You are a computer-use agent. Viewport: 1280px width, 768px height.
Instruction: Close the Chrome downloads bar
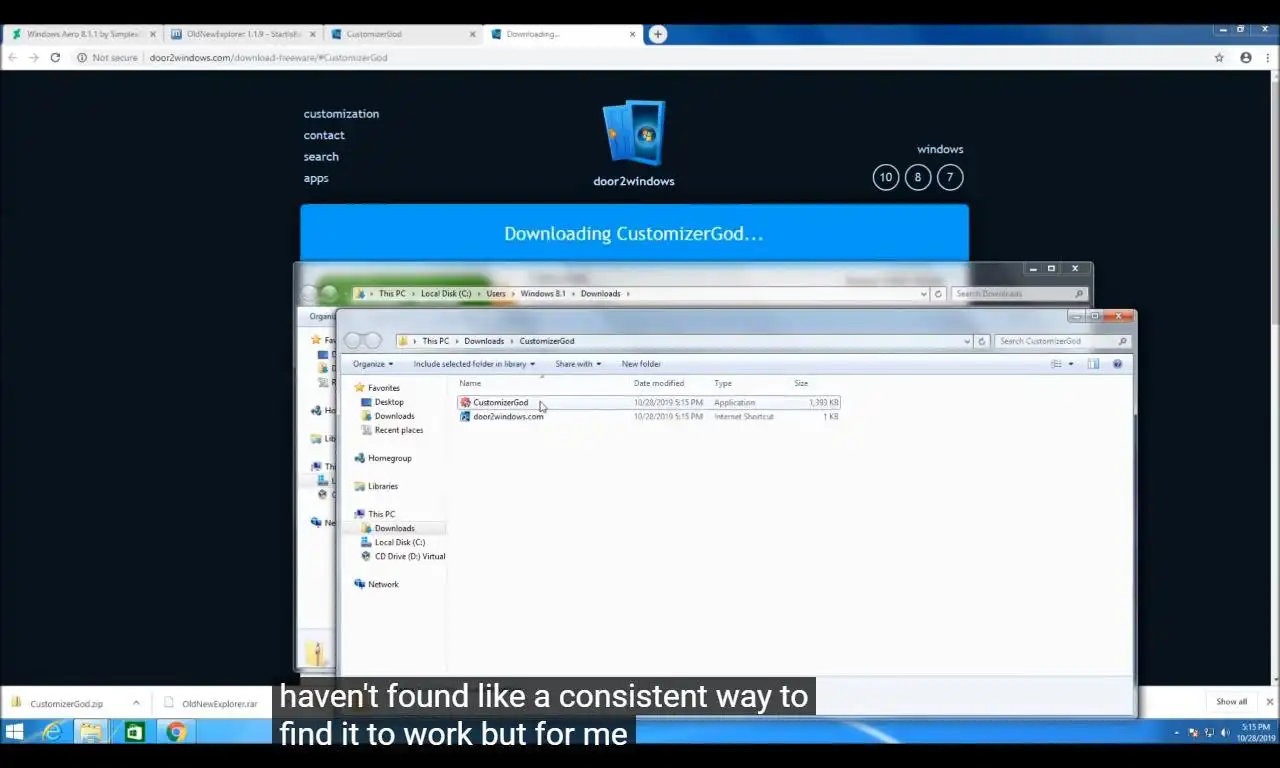pos(1269,702)
